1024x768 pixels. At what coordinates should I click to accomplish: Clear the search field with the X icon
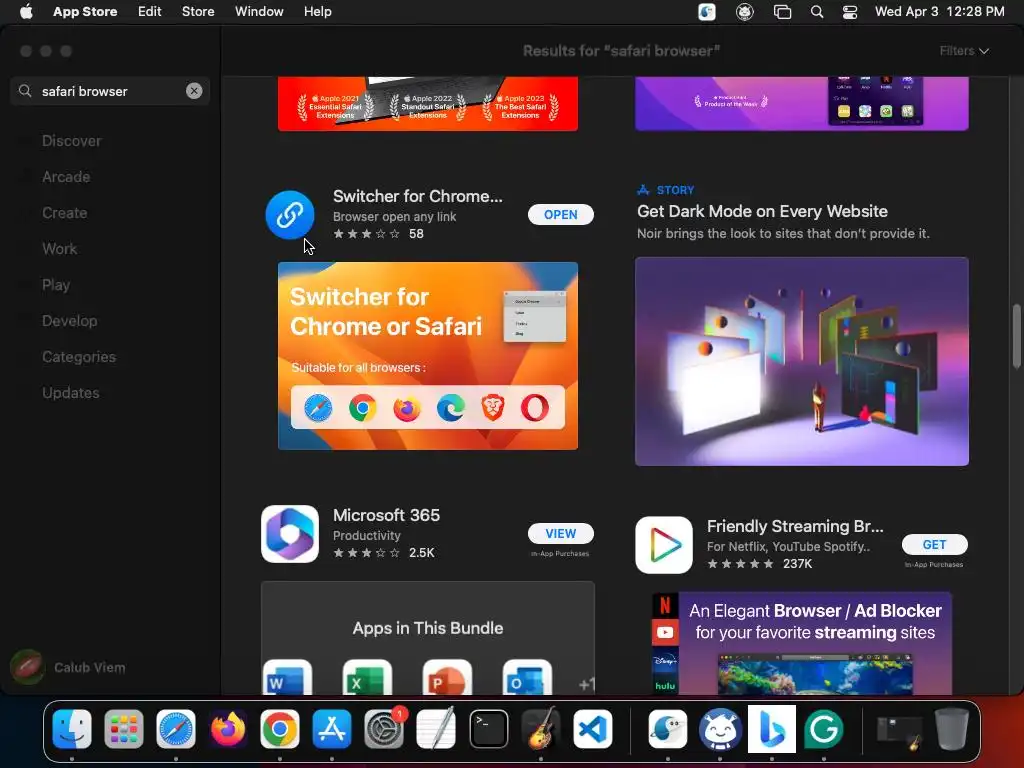(x=194, y=91)
